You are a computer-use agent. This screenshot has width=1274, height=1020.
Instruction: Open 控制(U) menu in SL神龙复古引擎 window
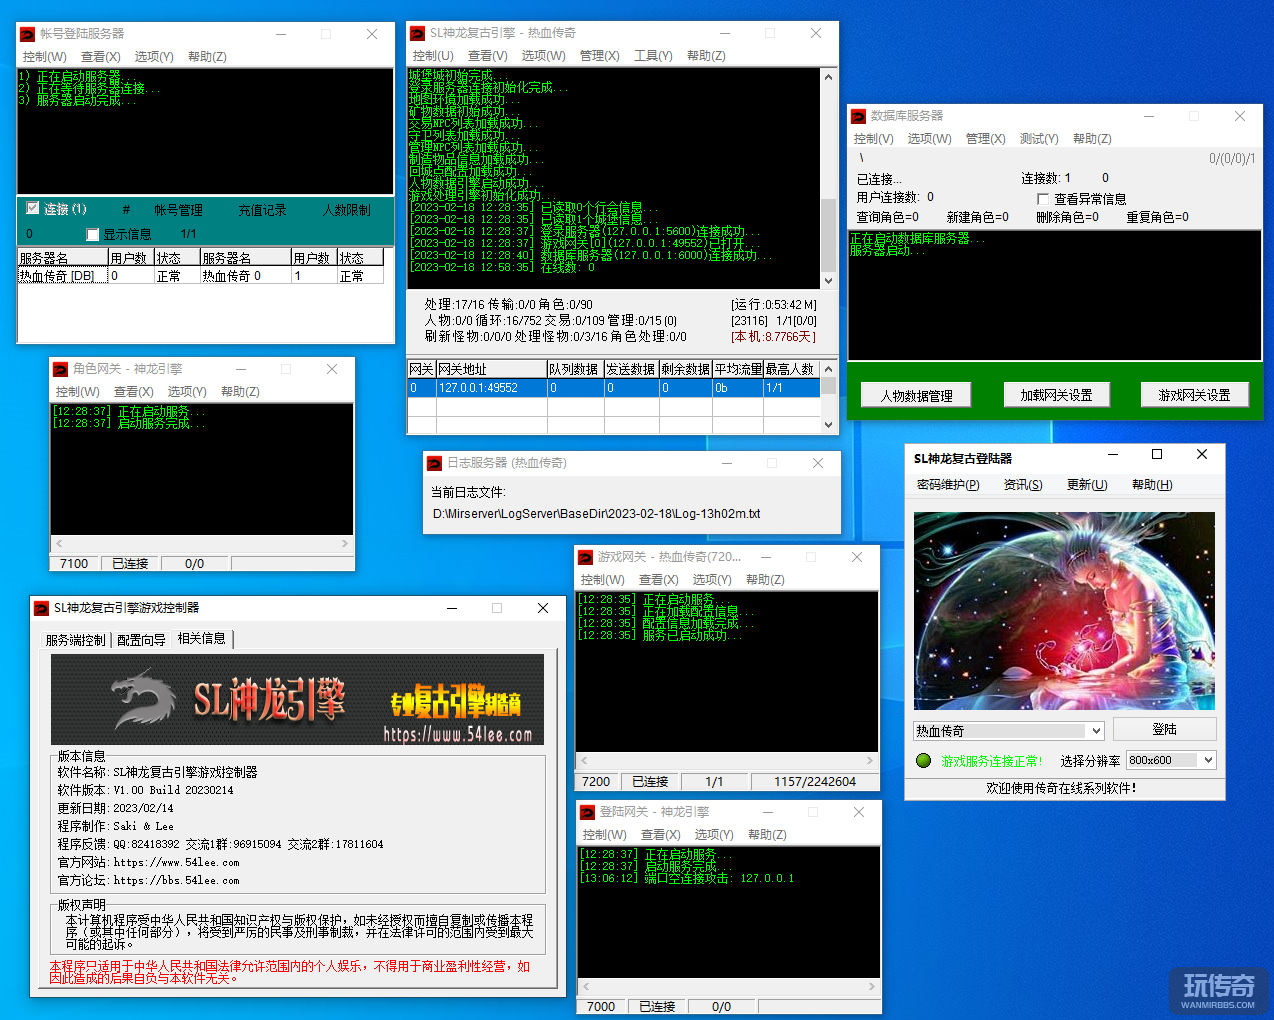point(433,56)
